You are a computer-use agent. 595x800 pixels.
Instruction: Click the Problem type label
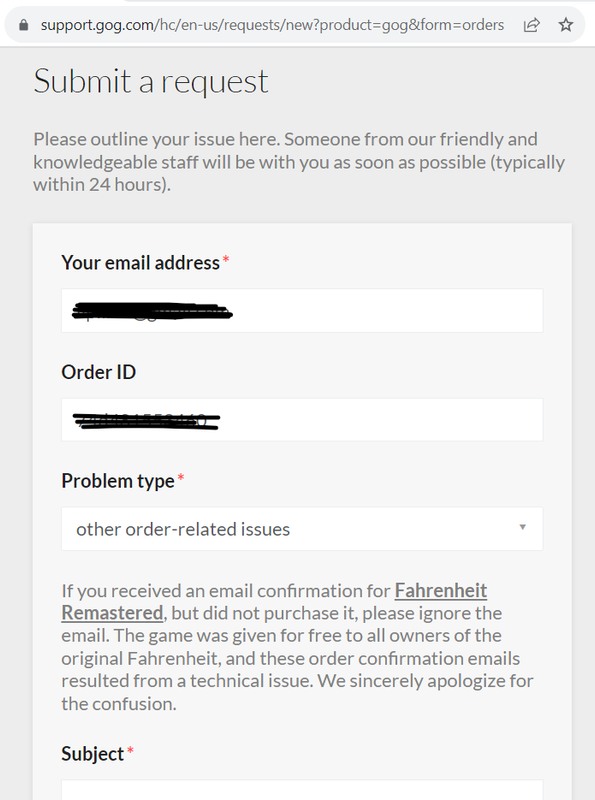tap(118, 481)
